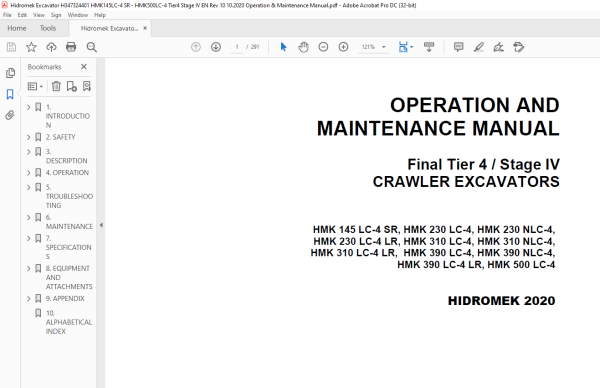The image size is (600, 388).
Task: Open the Fill and Sign tool
Action: pyautogui.click(x=499, y=47)
